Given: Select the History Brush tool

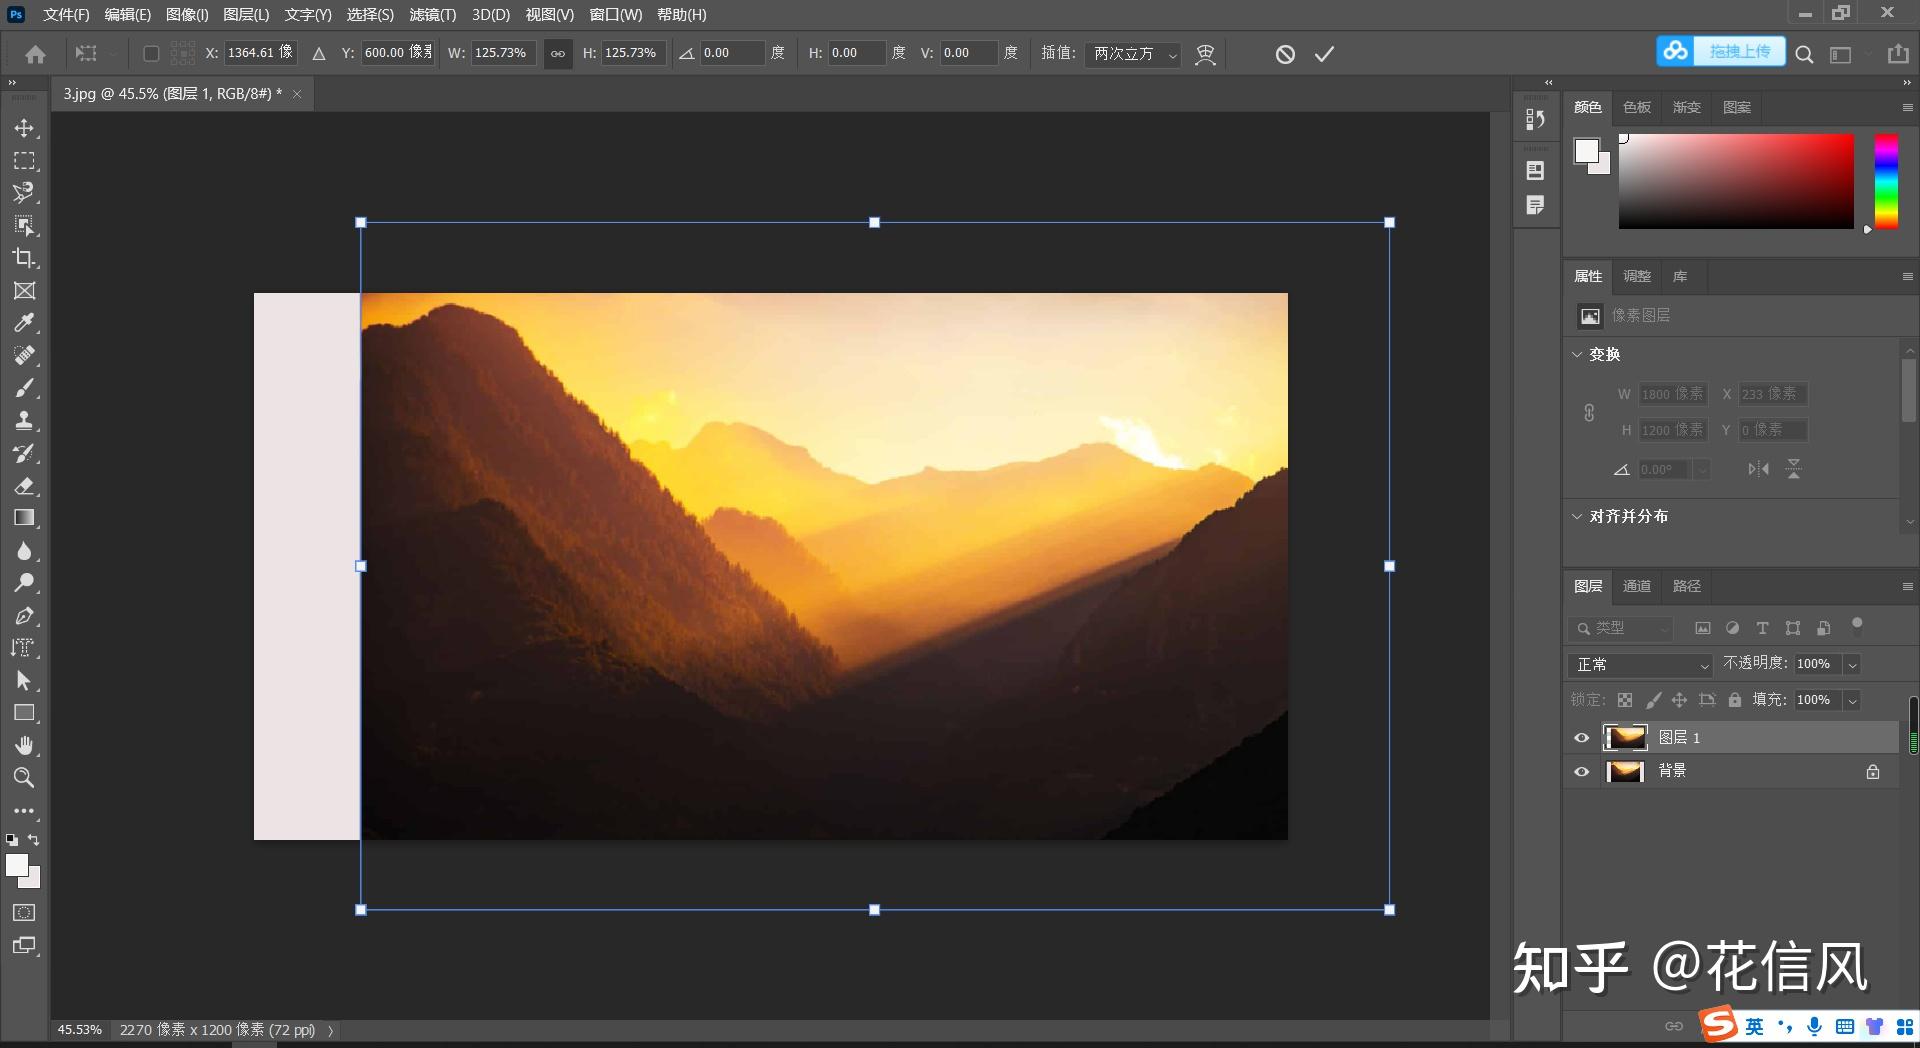Looking at the screenshot, I should [x=24, y=453].
